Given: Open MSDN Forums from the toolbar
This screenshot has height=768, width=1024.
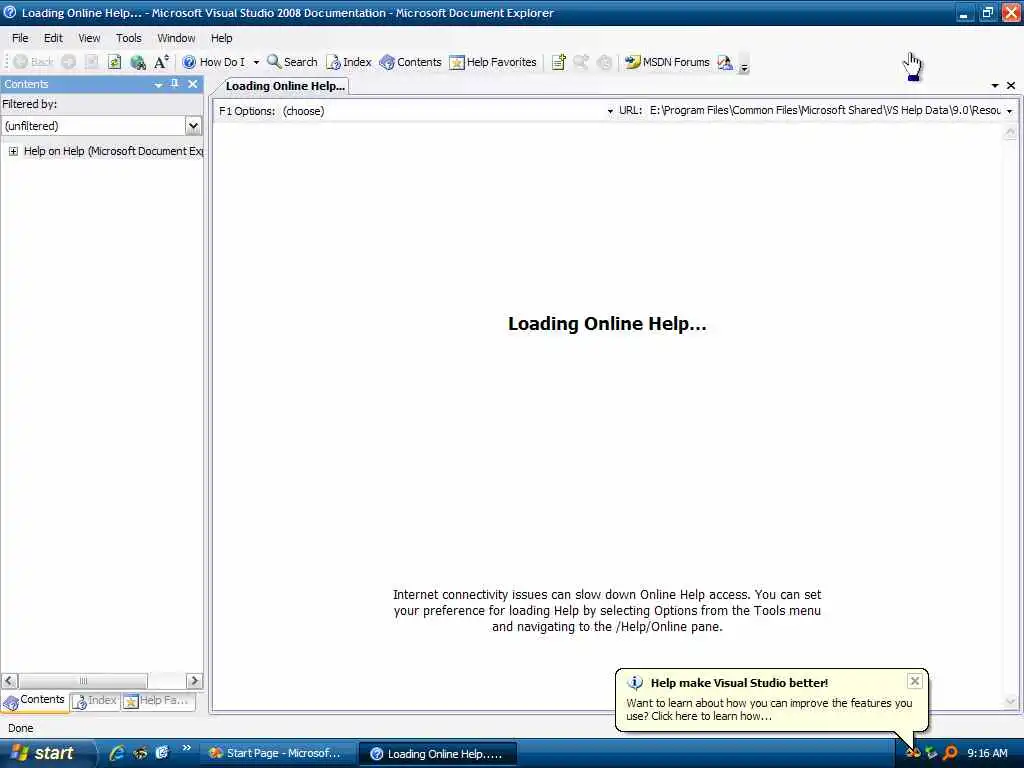Looking at the screenshot, I should tap(667, 62).
